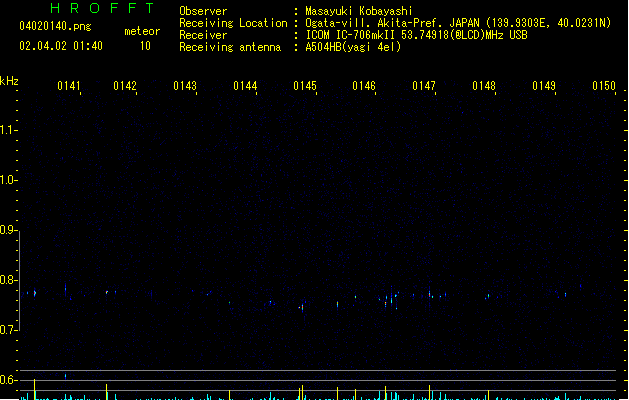
Task: Click the Receiving Location label
Action: pos(233,23)
